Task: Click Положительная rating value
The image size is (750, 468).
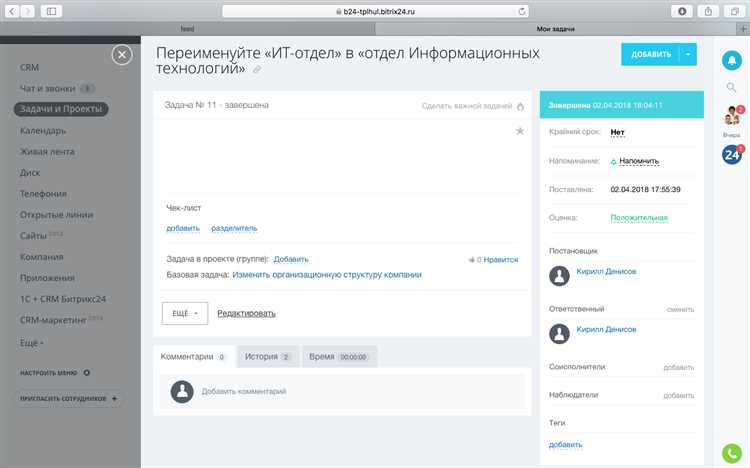Action: coord(639,218)
